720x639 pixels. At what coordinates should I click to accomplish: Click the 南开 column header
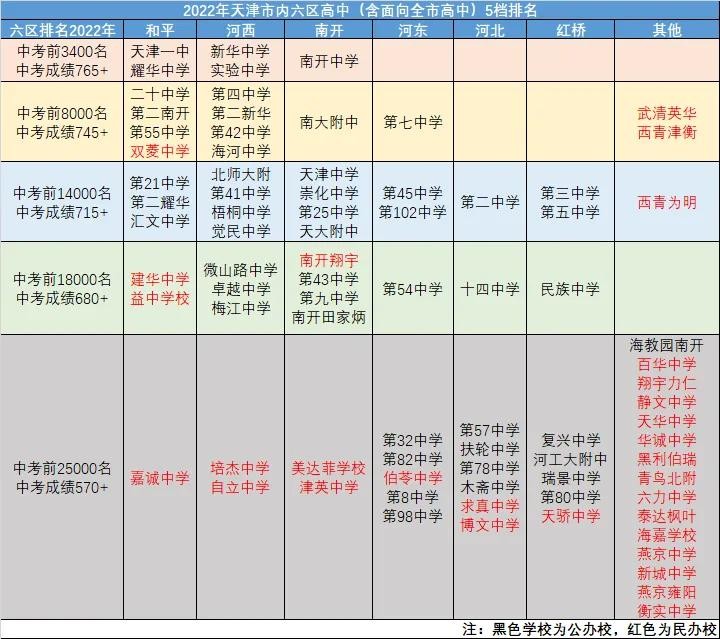coord(328,30)
